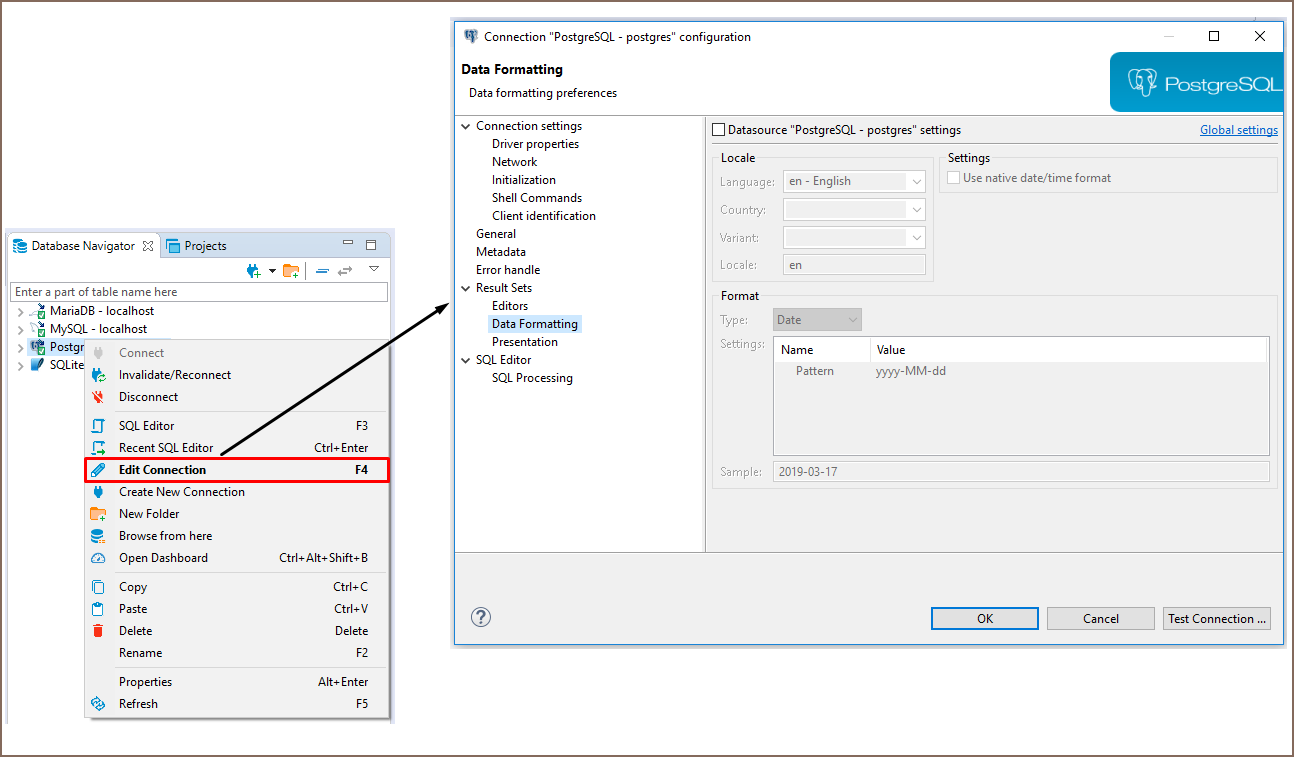Click the SQLite database icon in navigator

38,365
